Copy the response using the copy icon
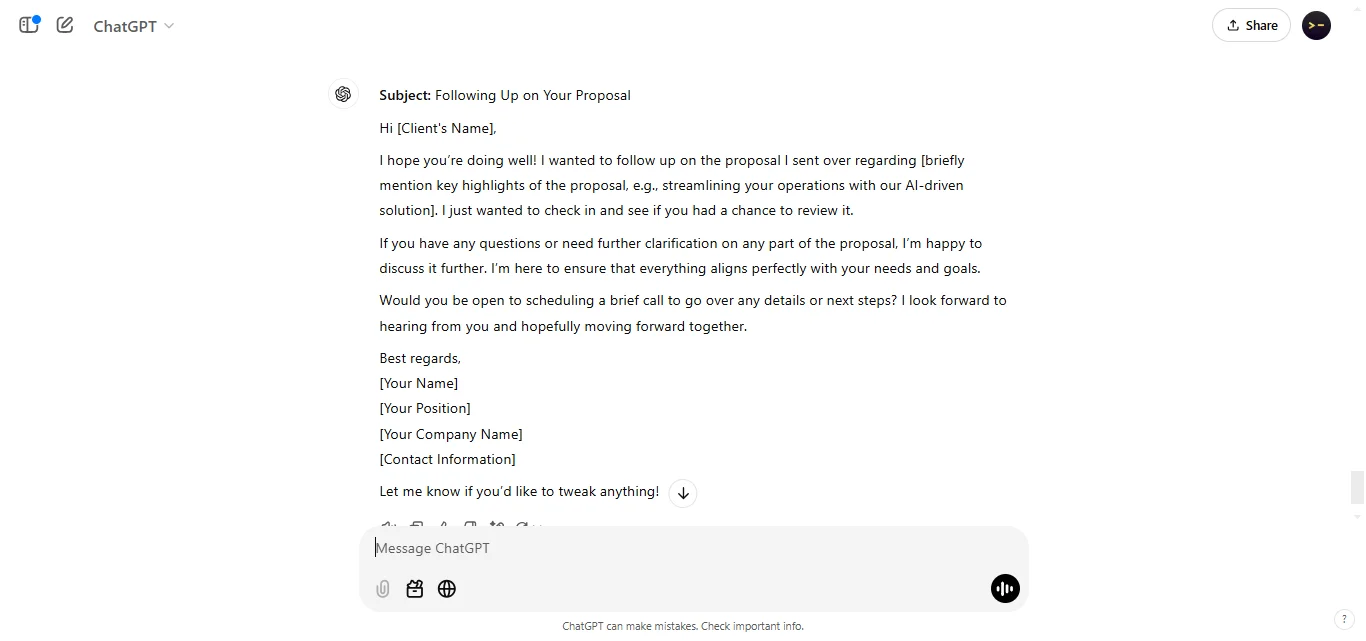Screen dimensions: 1366x641 coord(417,527)
